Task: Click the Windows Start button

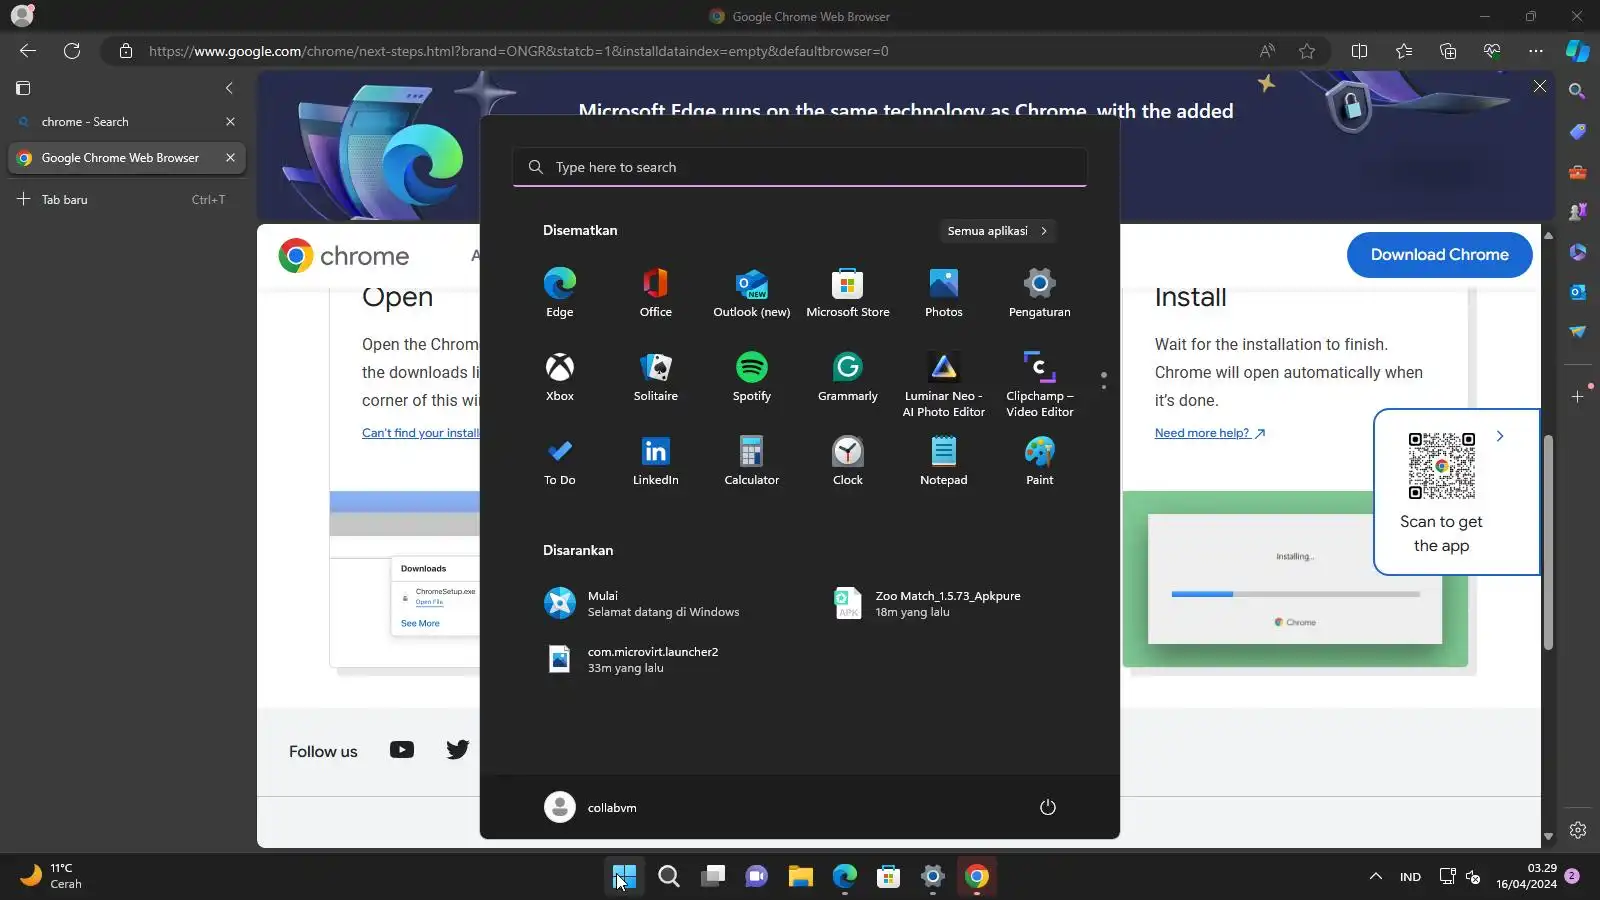Action: click(x=624, y=877)
